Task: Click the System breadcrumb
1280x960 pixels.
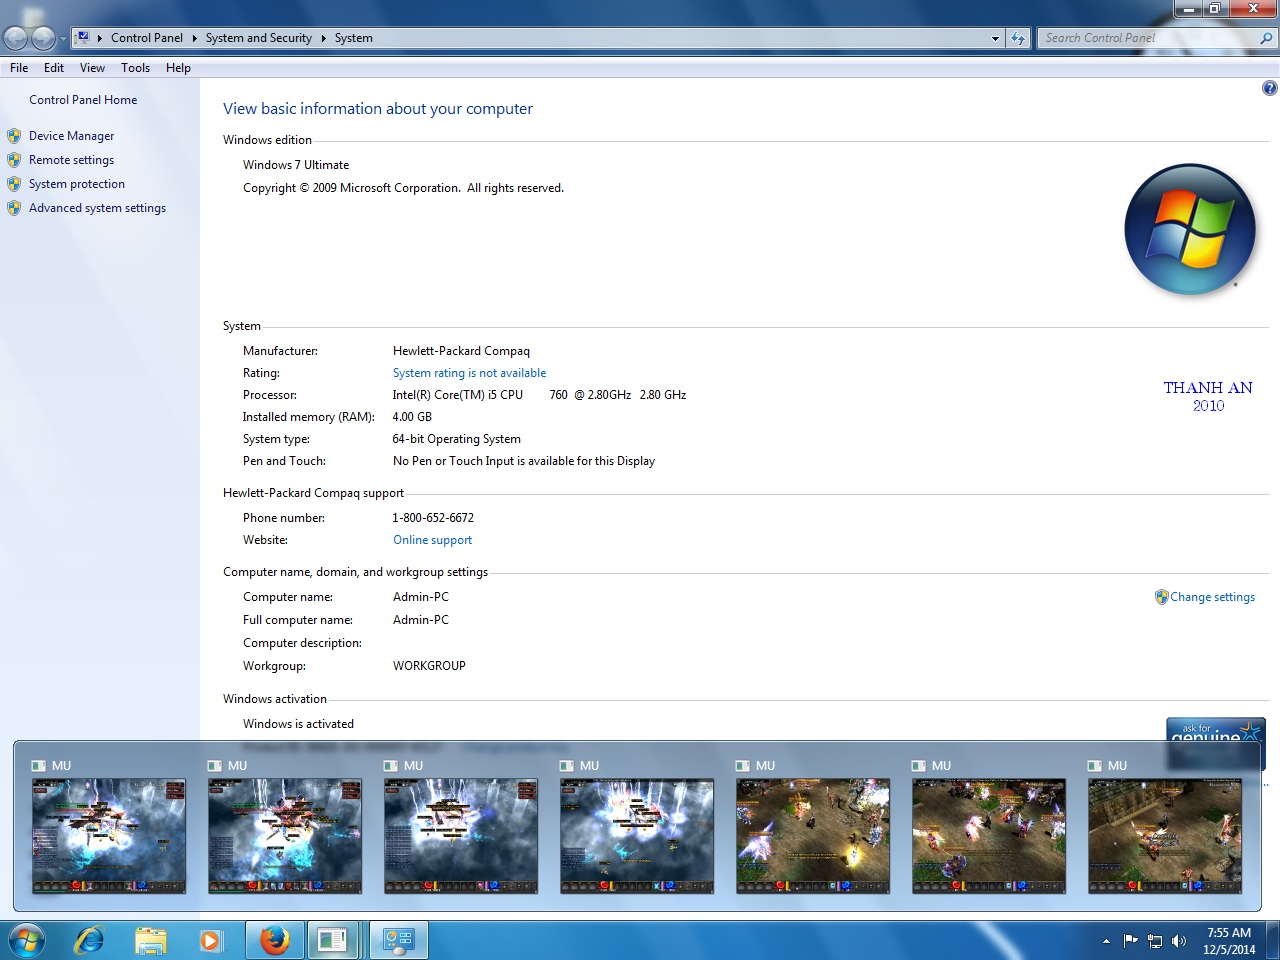Action: (x=354, y=38)
